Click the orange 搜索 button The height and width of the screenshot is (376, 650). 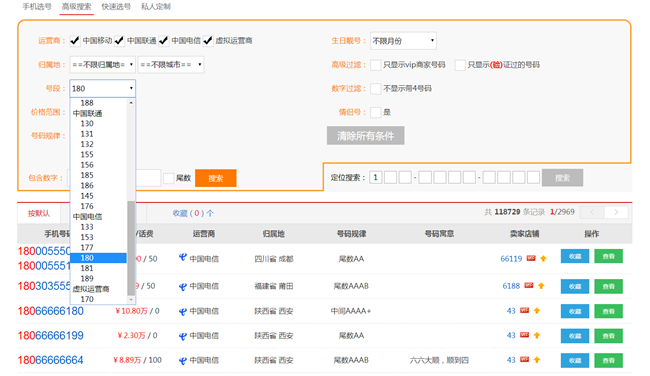pos(216,178)
